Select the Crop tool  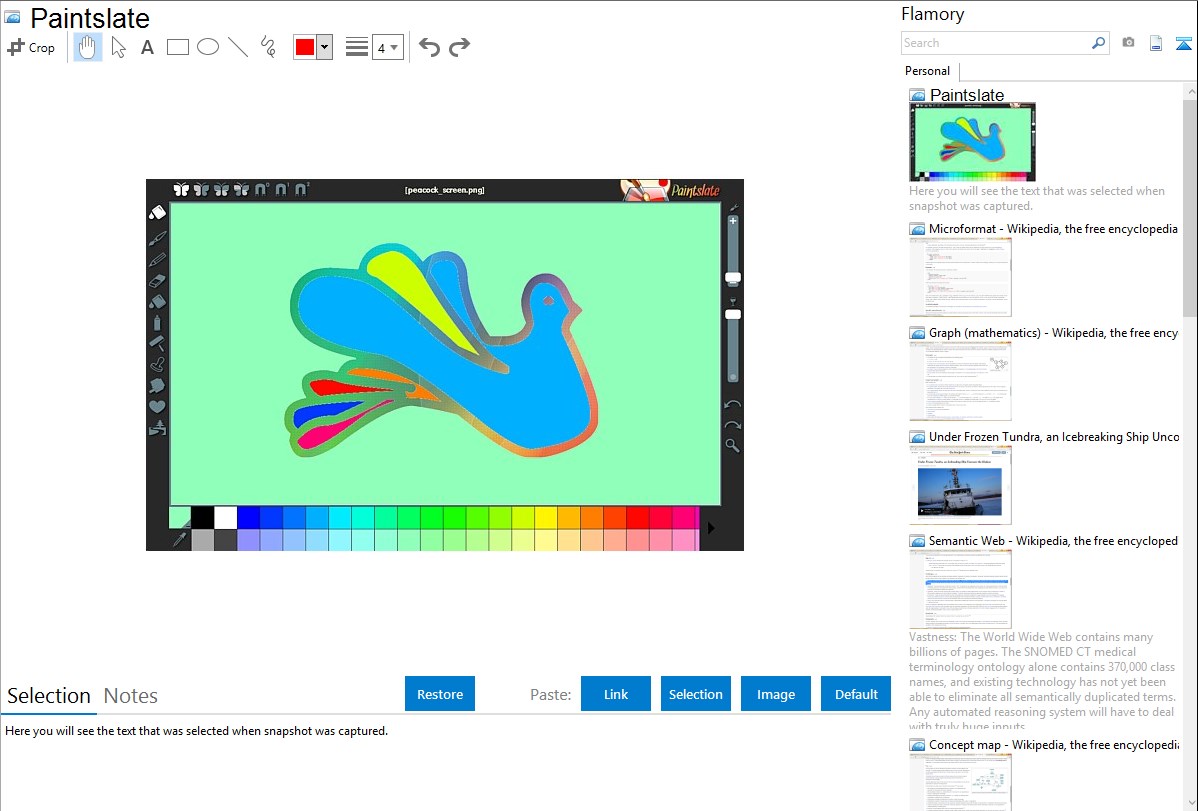(x=31, y=47)
